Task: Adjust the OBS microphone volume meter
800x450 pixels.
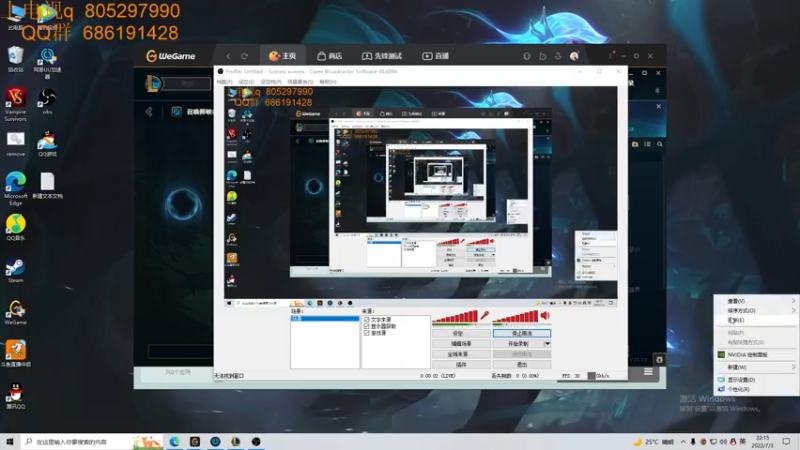Action: [x=455, y=317]
